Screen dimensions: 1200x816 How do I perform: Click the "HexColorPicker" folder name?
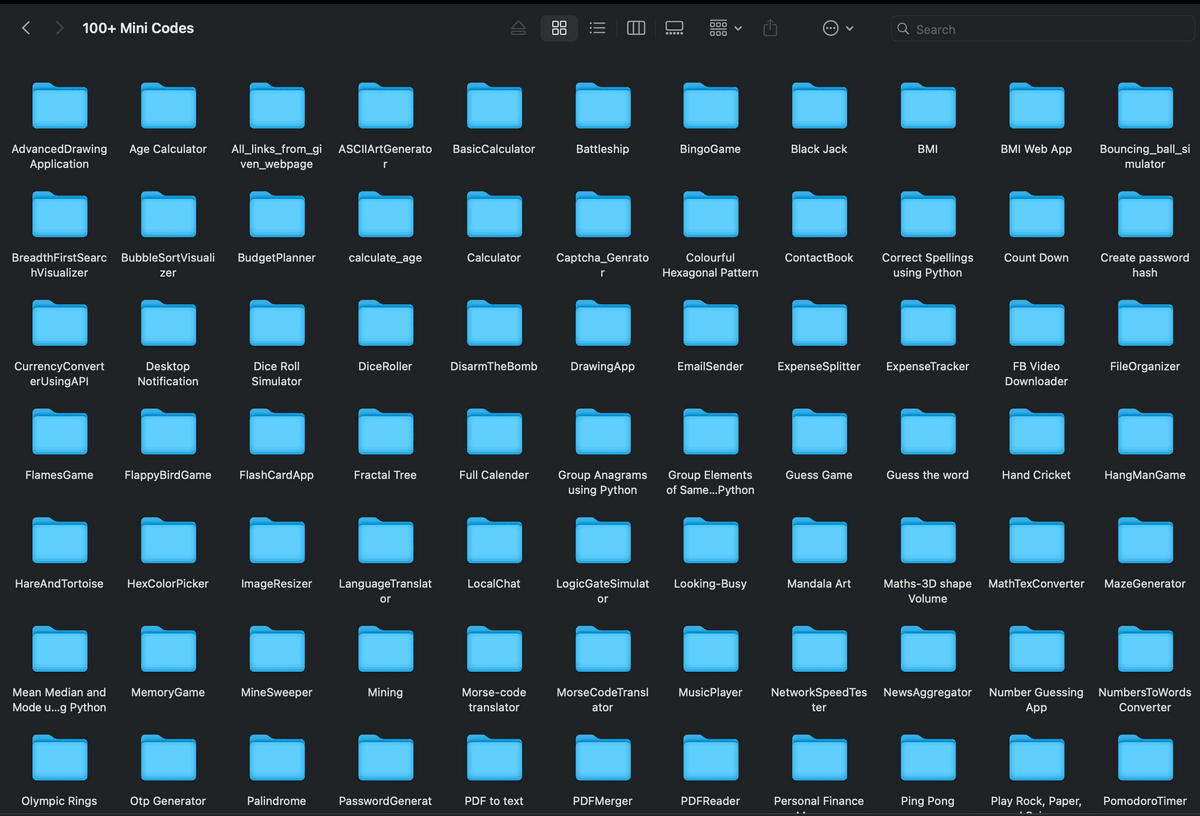pos(168,584)
